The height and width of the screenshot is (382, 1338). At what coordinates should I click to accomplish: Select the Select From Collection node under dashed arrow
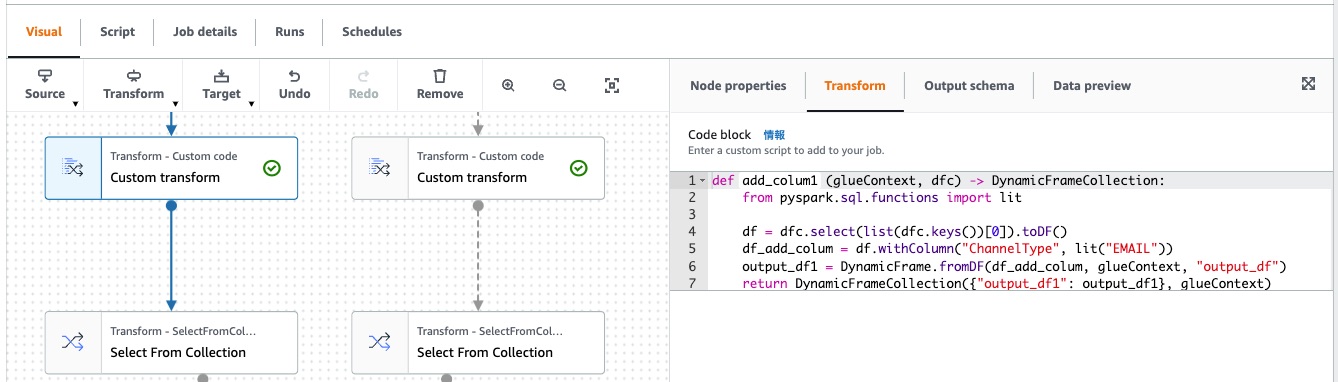point(478,343)
